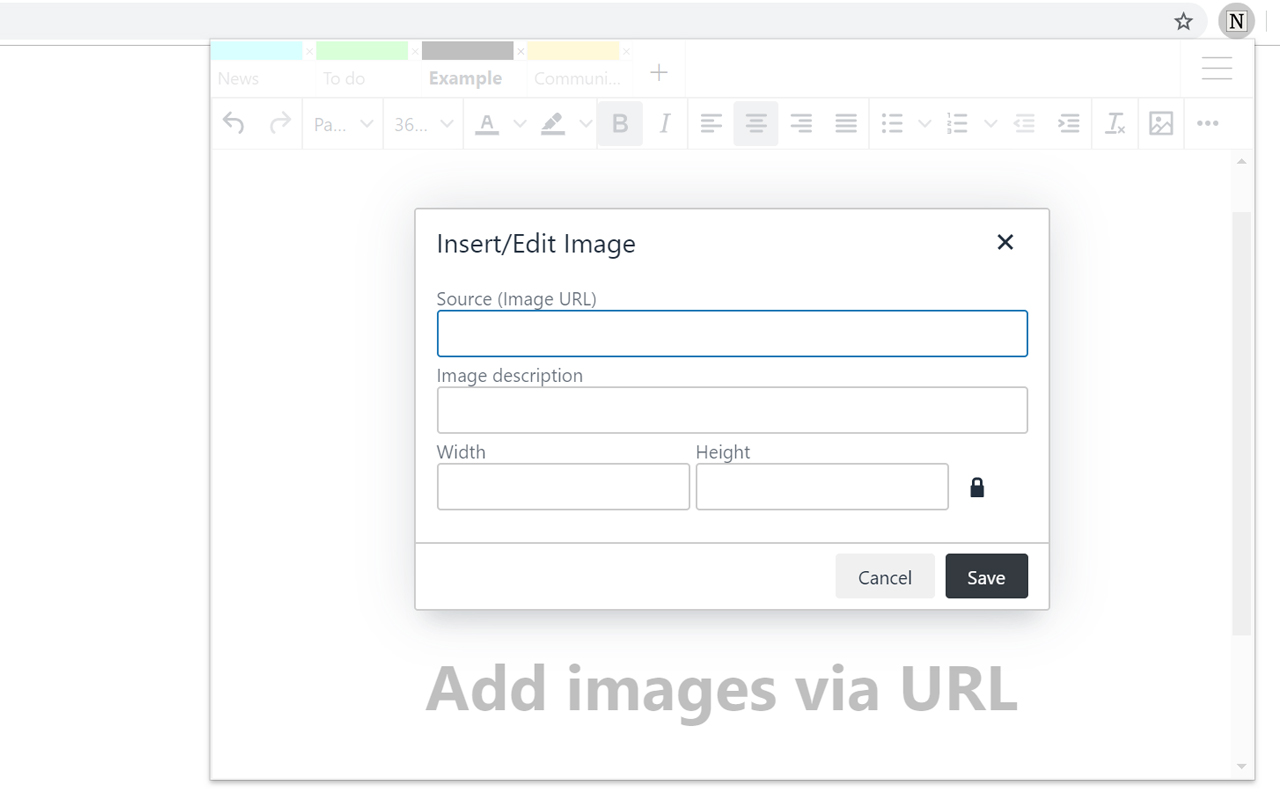Close the Example tab
The height and width of the screenshot is (800, 1280).
(x=520, y=51)
